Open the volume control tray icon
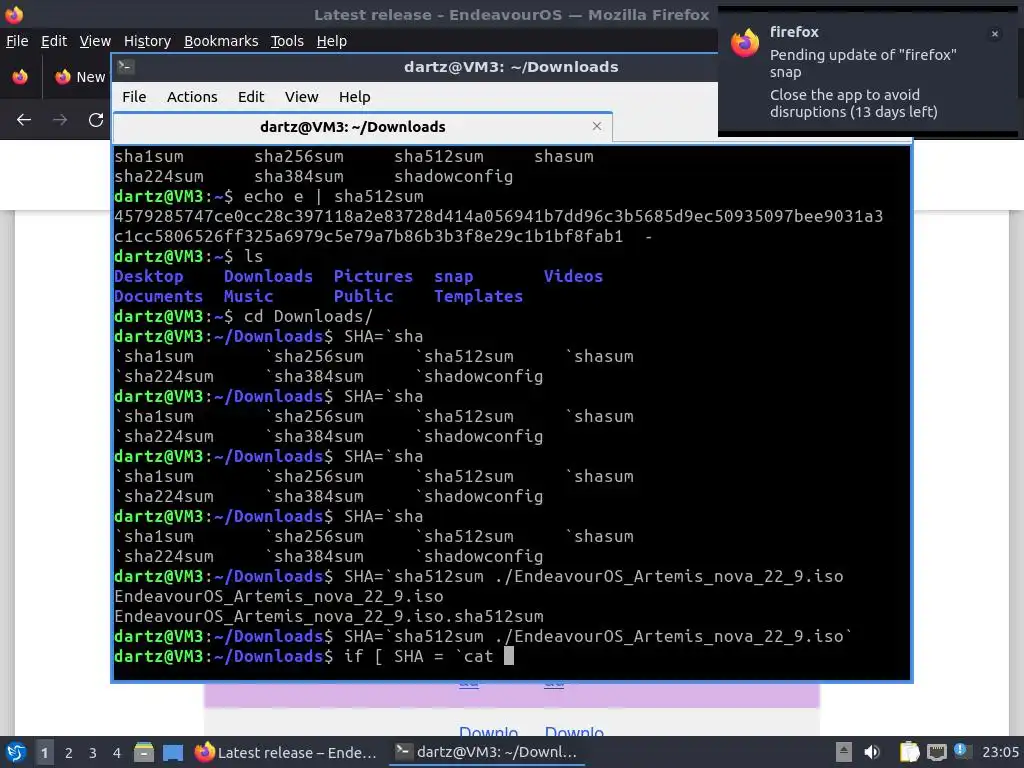The image size is (1024, 768). coord(872,752)
